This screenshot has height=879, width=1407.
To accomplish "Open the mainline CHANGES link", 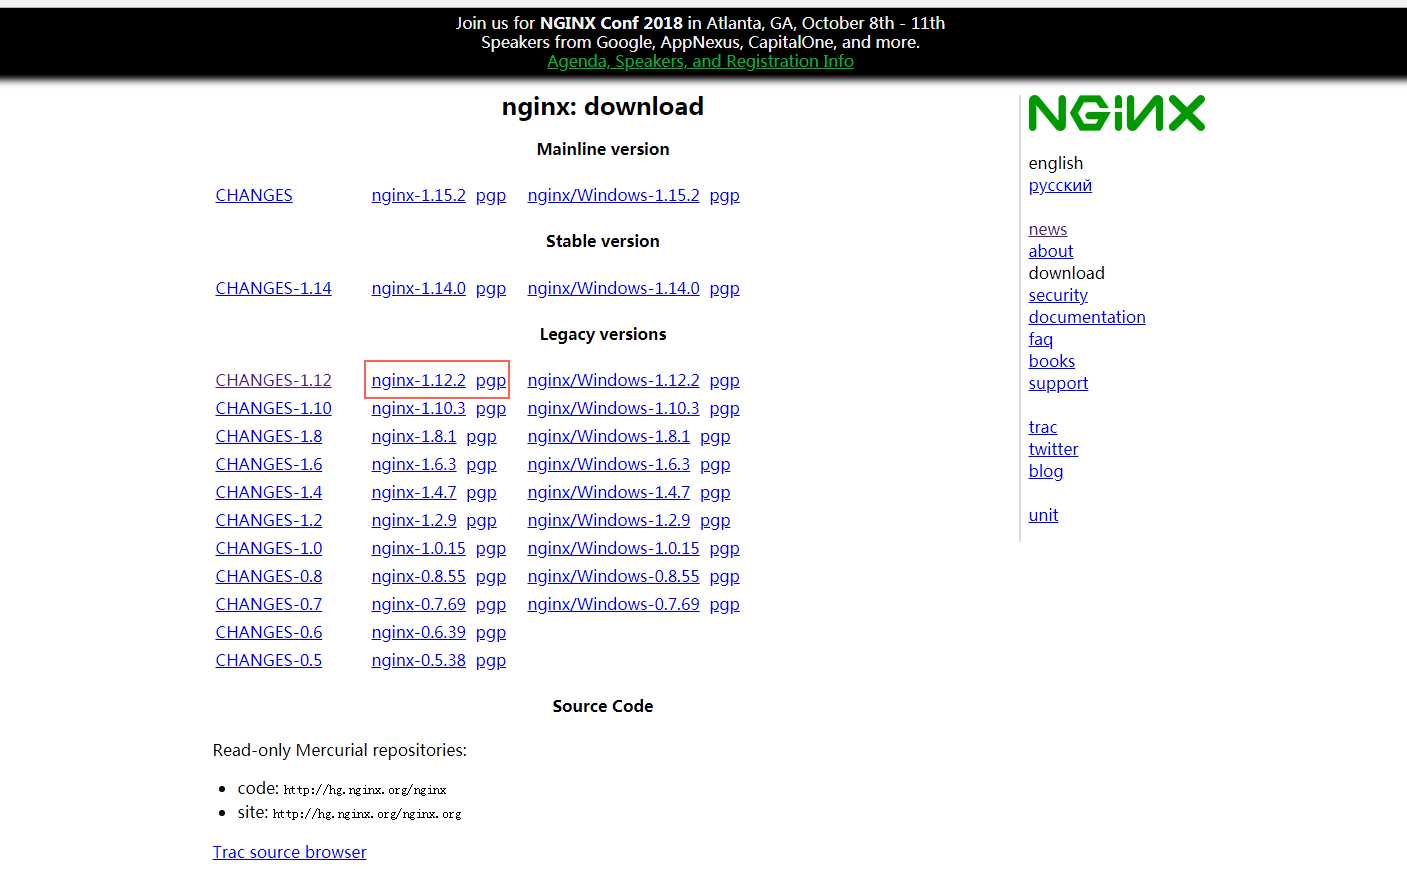I will [254, 195].
